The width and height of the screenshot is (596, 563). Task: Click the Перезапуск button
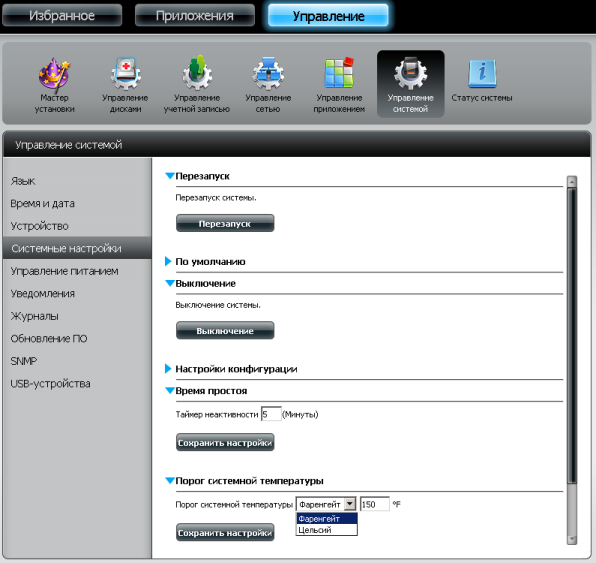point(225,223)
